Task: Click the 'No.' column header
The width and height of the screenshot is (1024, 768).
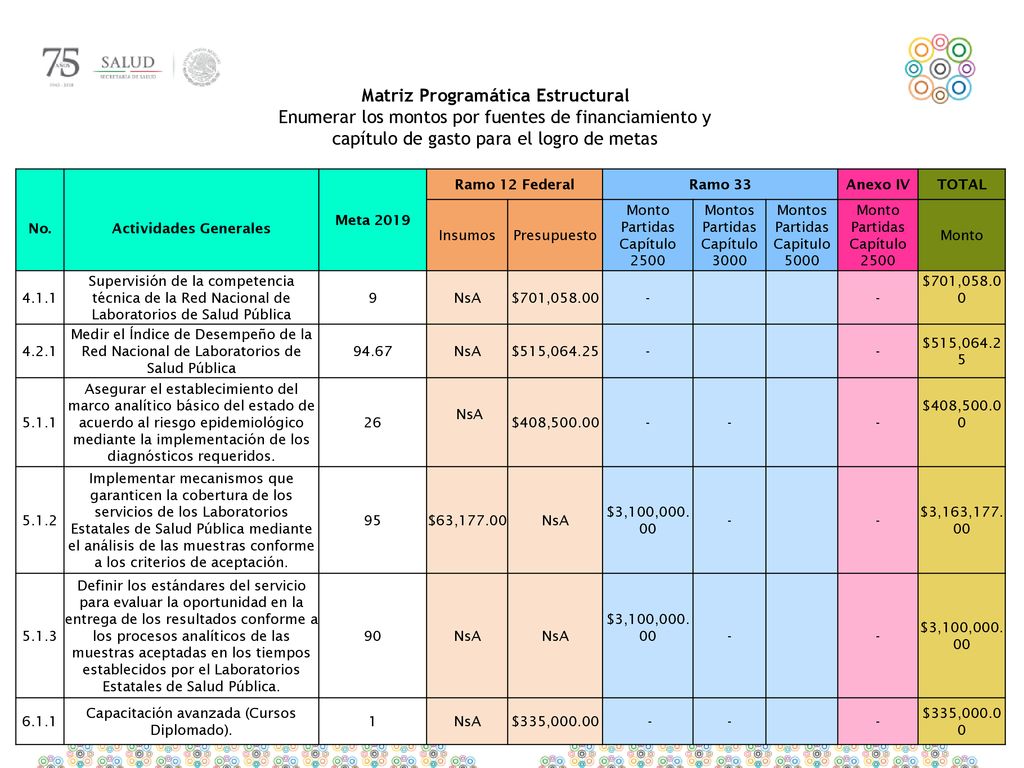Action: pos(40,220)
